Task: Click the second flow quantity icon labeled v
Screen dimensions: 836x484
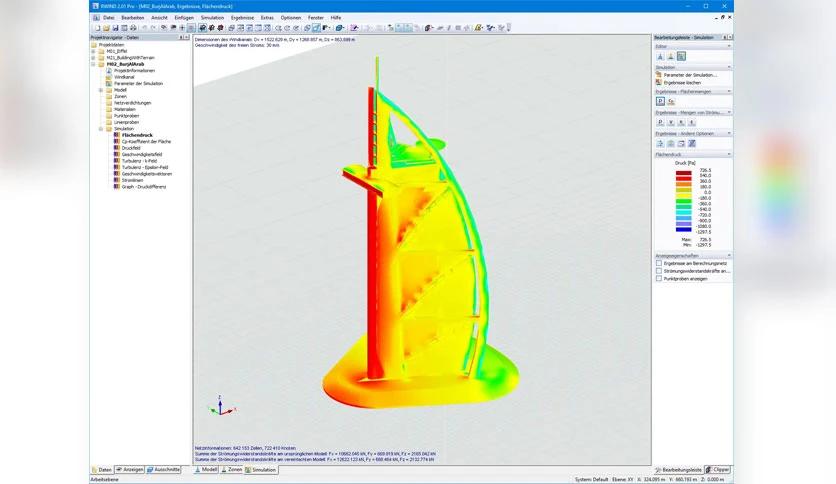Action: pyautogui.click(x=671, y=123)
